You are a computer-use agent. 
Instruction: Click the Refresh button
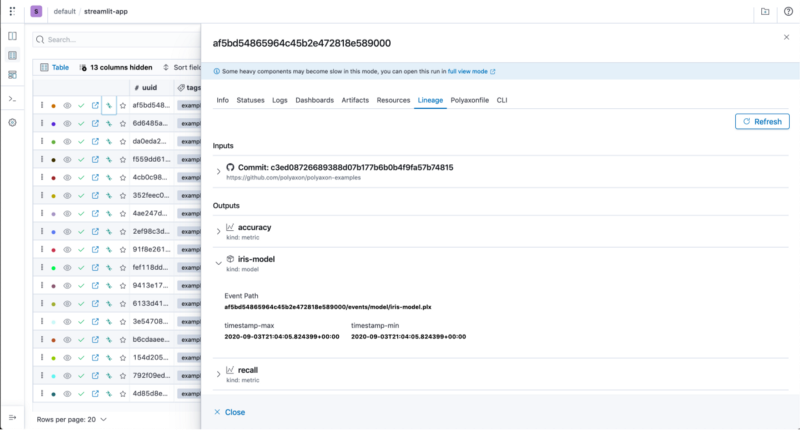[x=762, y=121]
